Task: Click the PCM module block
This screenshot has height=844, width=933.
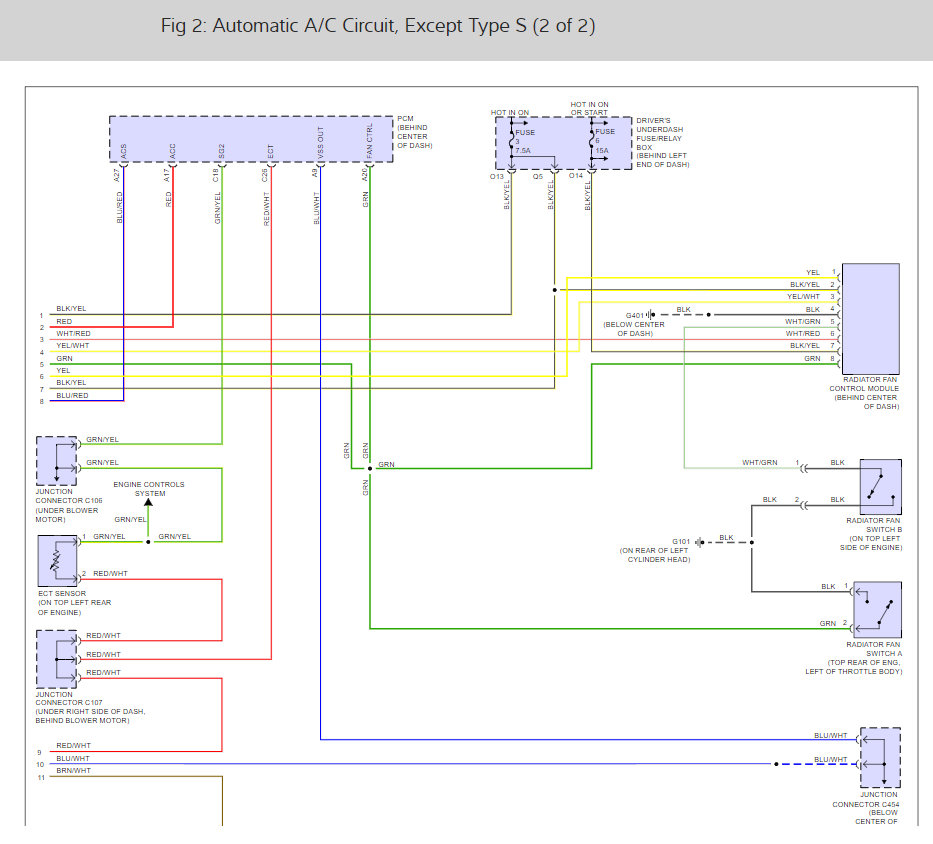Action: pyautogui.click(x=250, y=140)
